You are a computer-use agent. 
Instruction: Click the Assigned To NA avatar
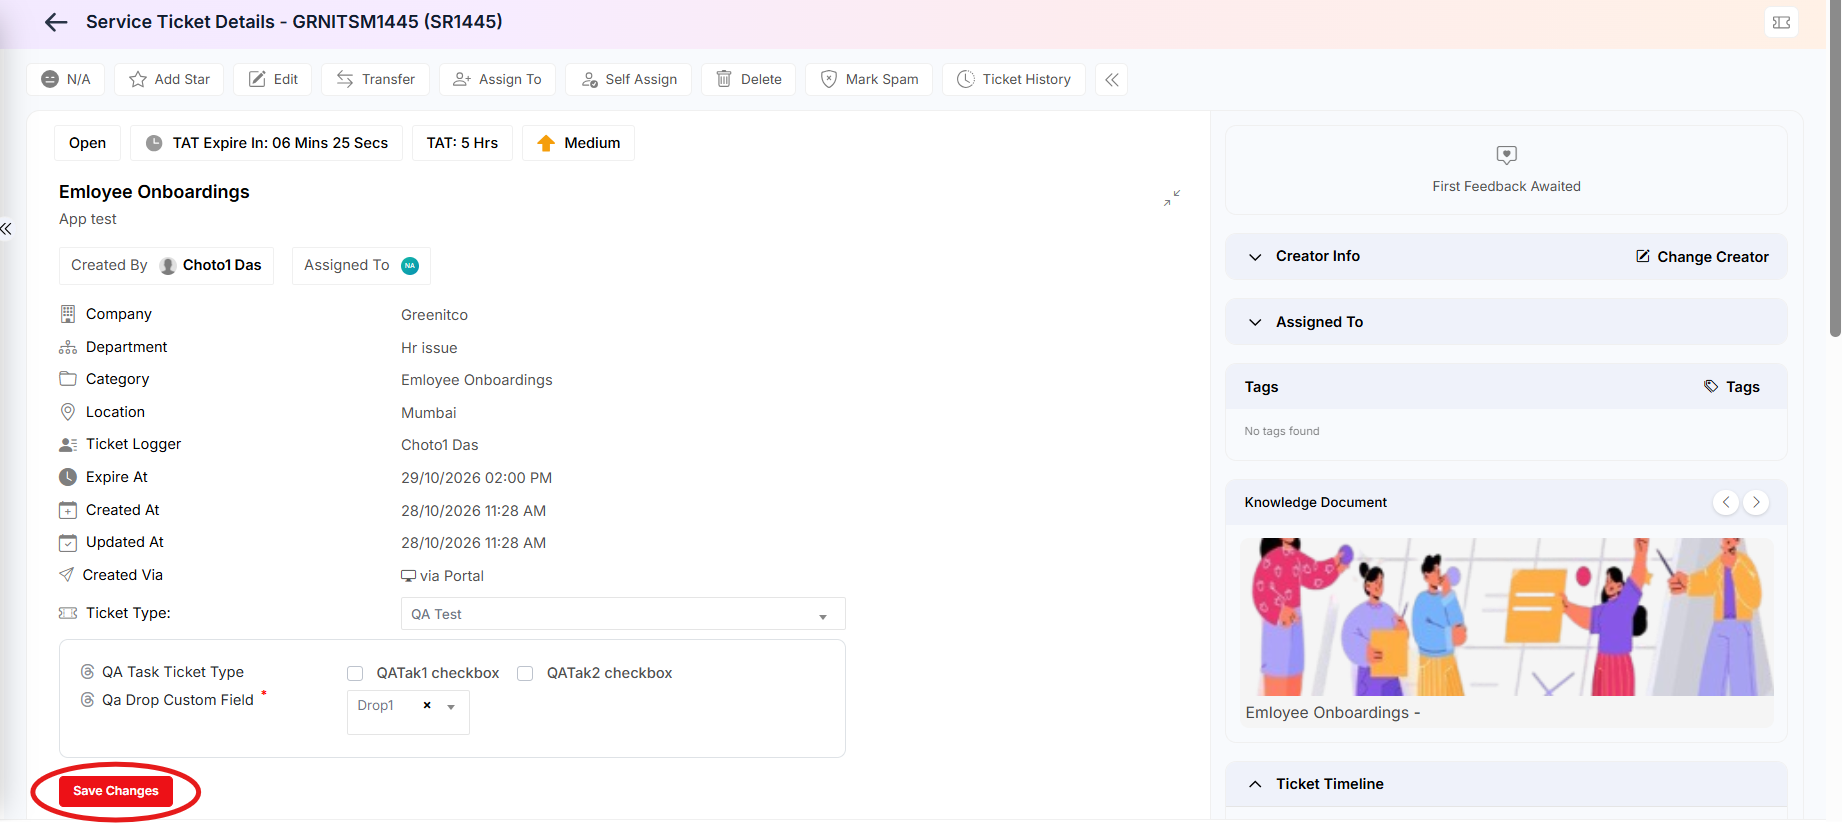[x=410, y=265]
